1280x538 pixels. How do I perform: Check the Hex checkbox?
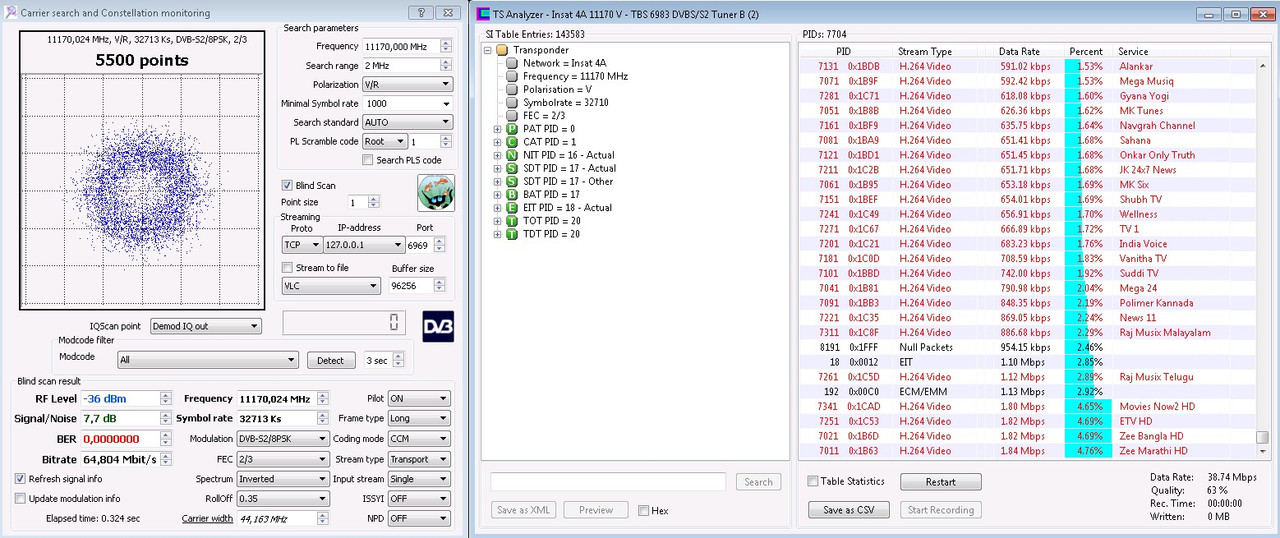pyautogui.click(x=643, y=510)
